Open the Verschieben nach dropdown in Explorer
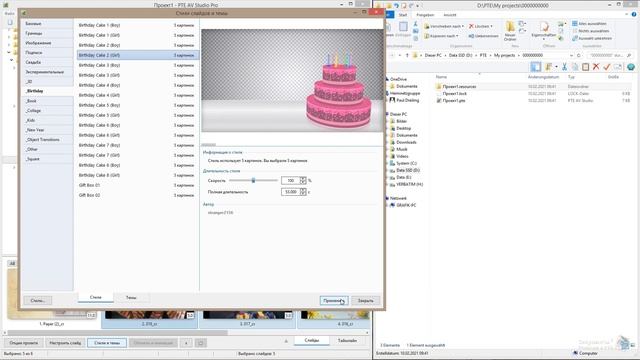Screen dimensions: 640x360 point(444,26)
